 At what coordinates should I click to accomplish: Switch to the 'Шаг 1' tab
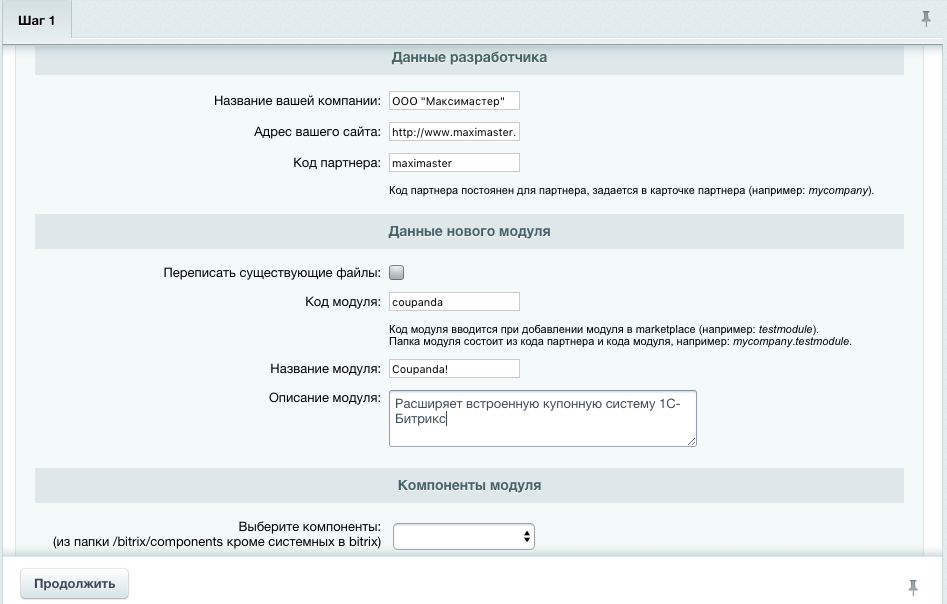point(38,21)
